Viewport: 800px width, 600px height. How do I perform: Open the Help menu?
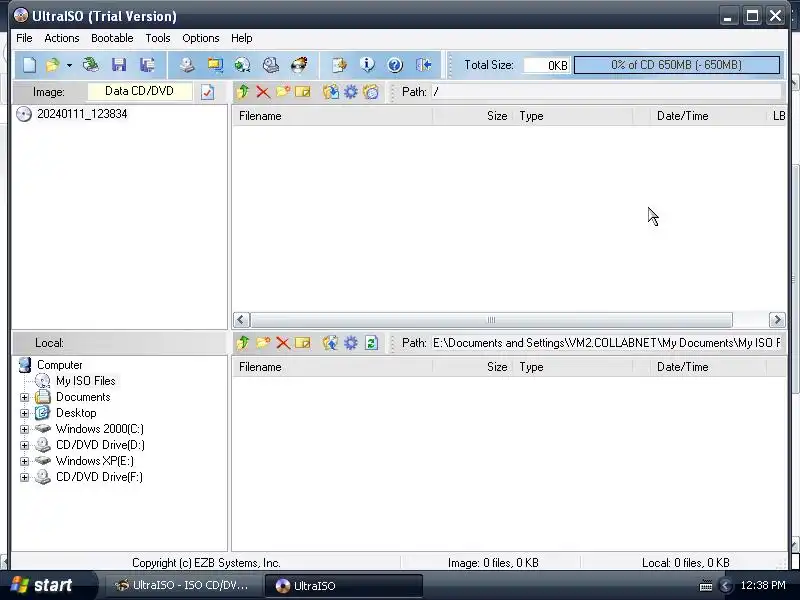241,38
